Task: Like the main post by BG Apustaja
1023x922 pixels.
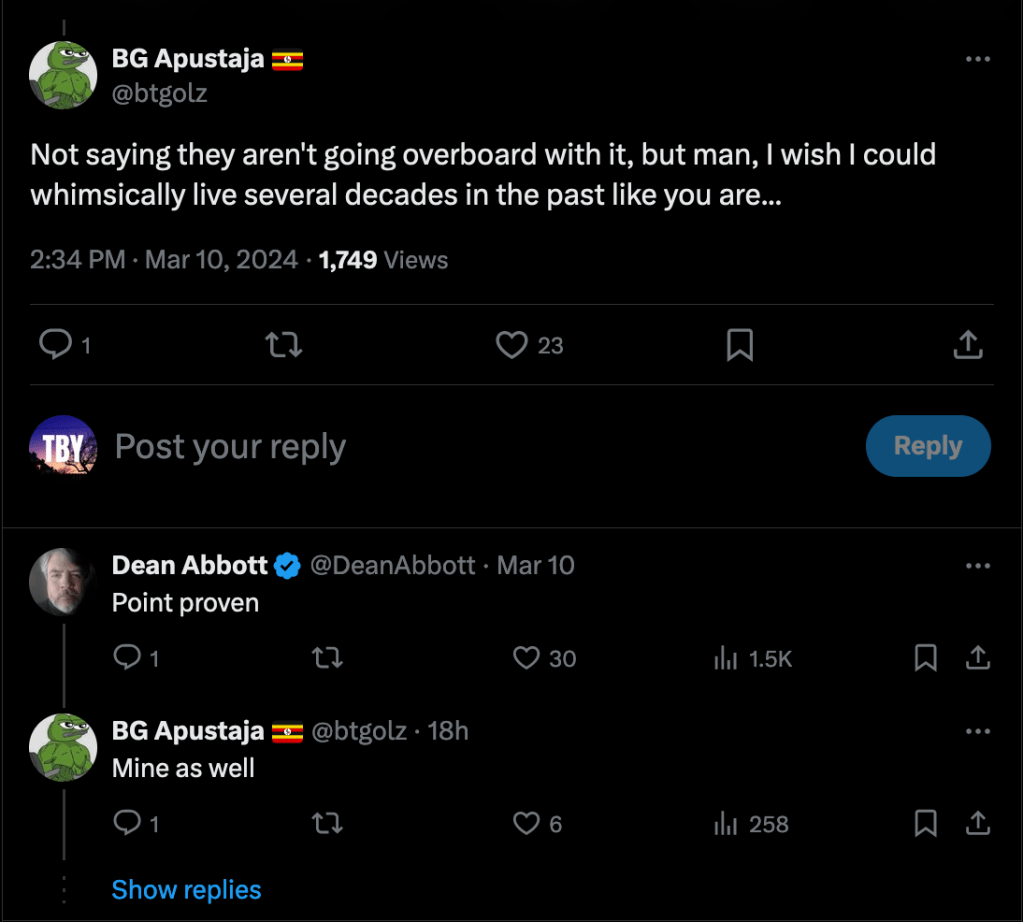Action: (512, 345)
